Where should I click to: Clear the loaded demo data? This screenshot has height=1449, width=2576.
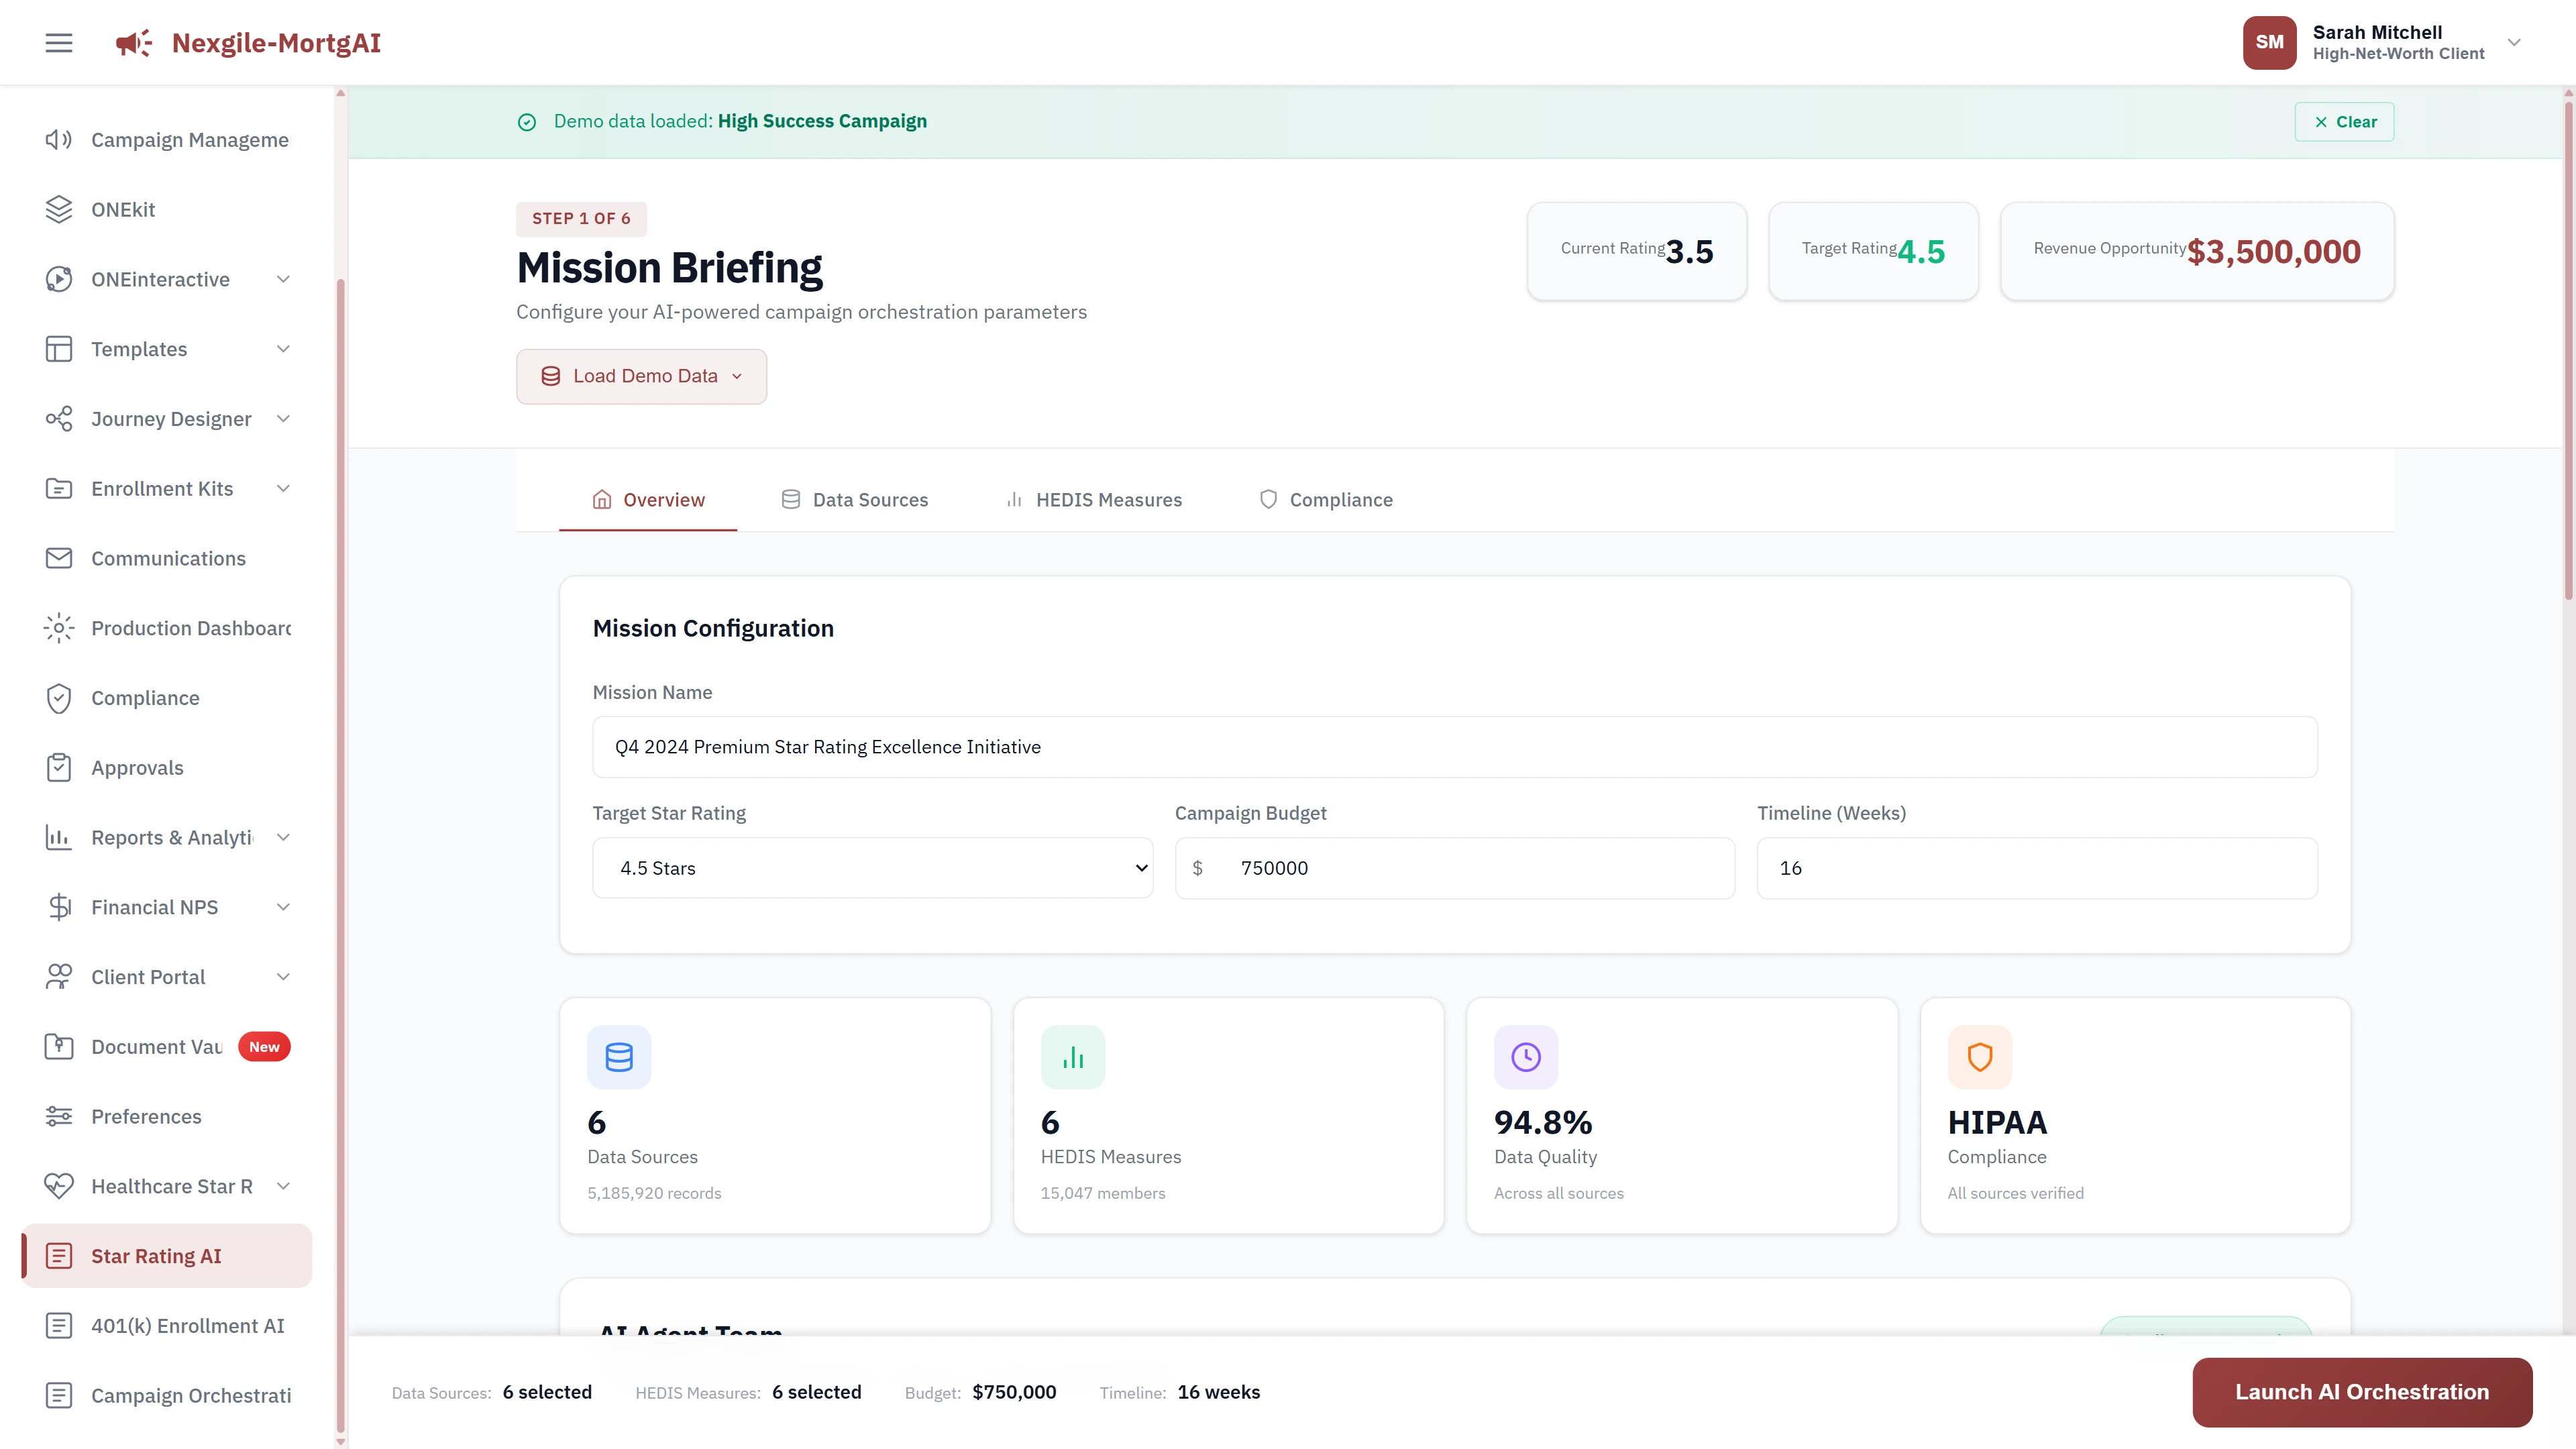[2344, 121]
